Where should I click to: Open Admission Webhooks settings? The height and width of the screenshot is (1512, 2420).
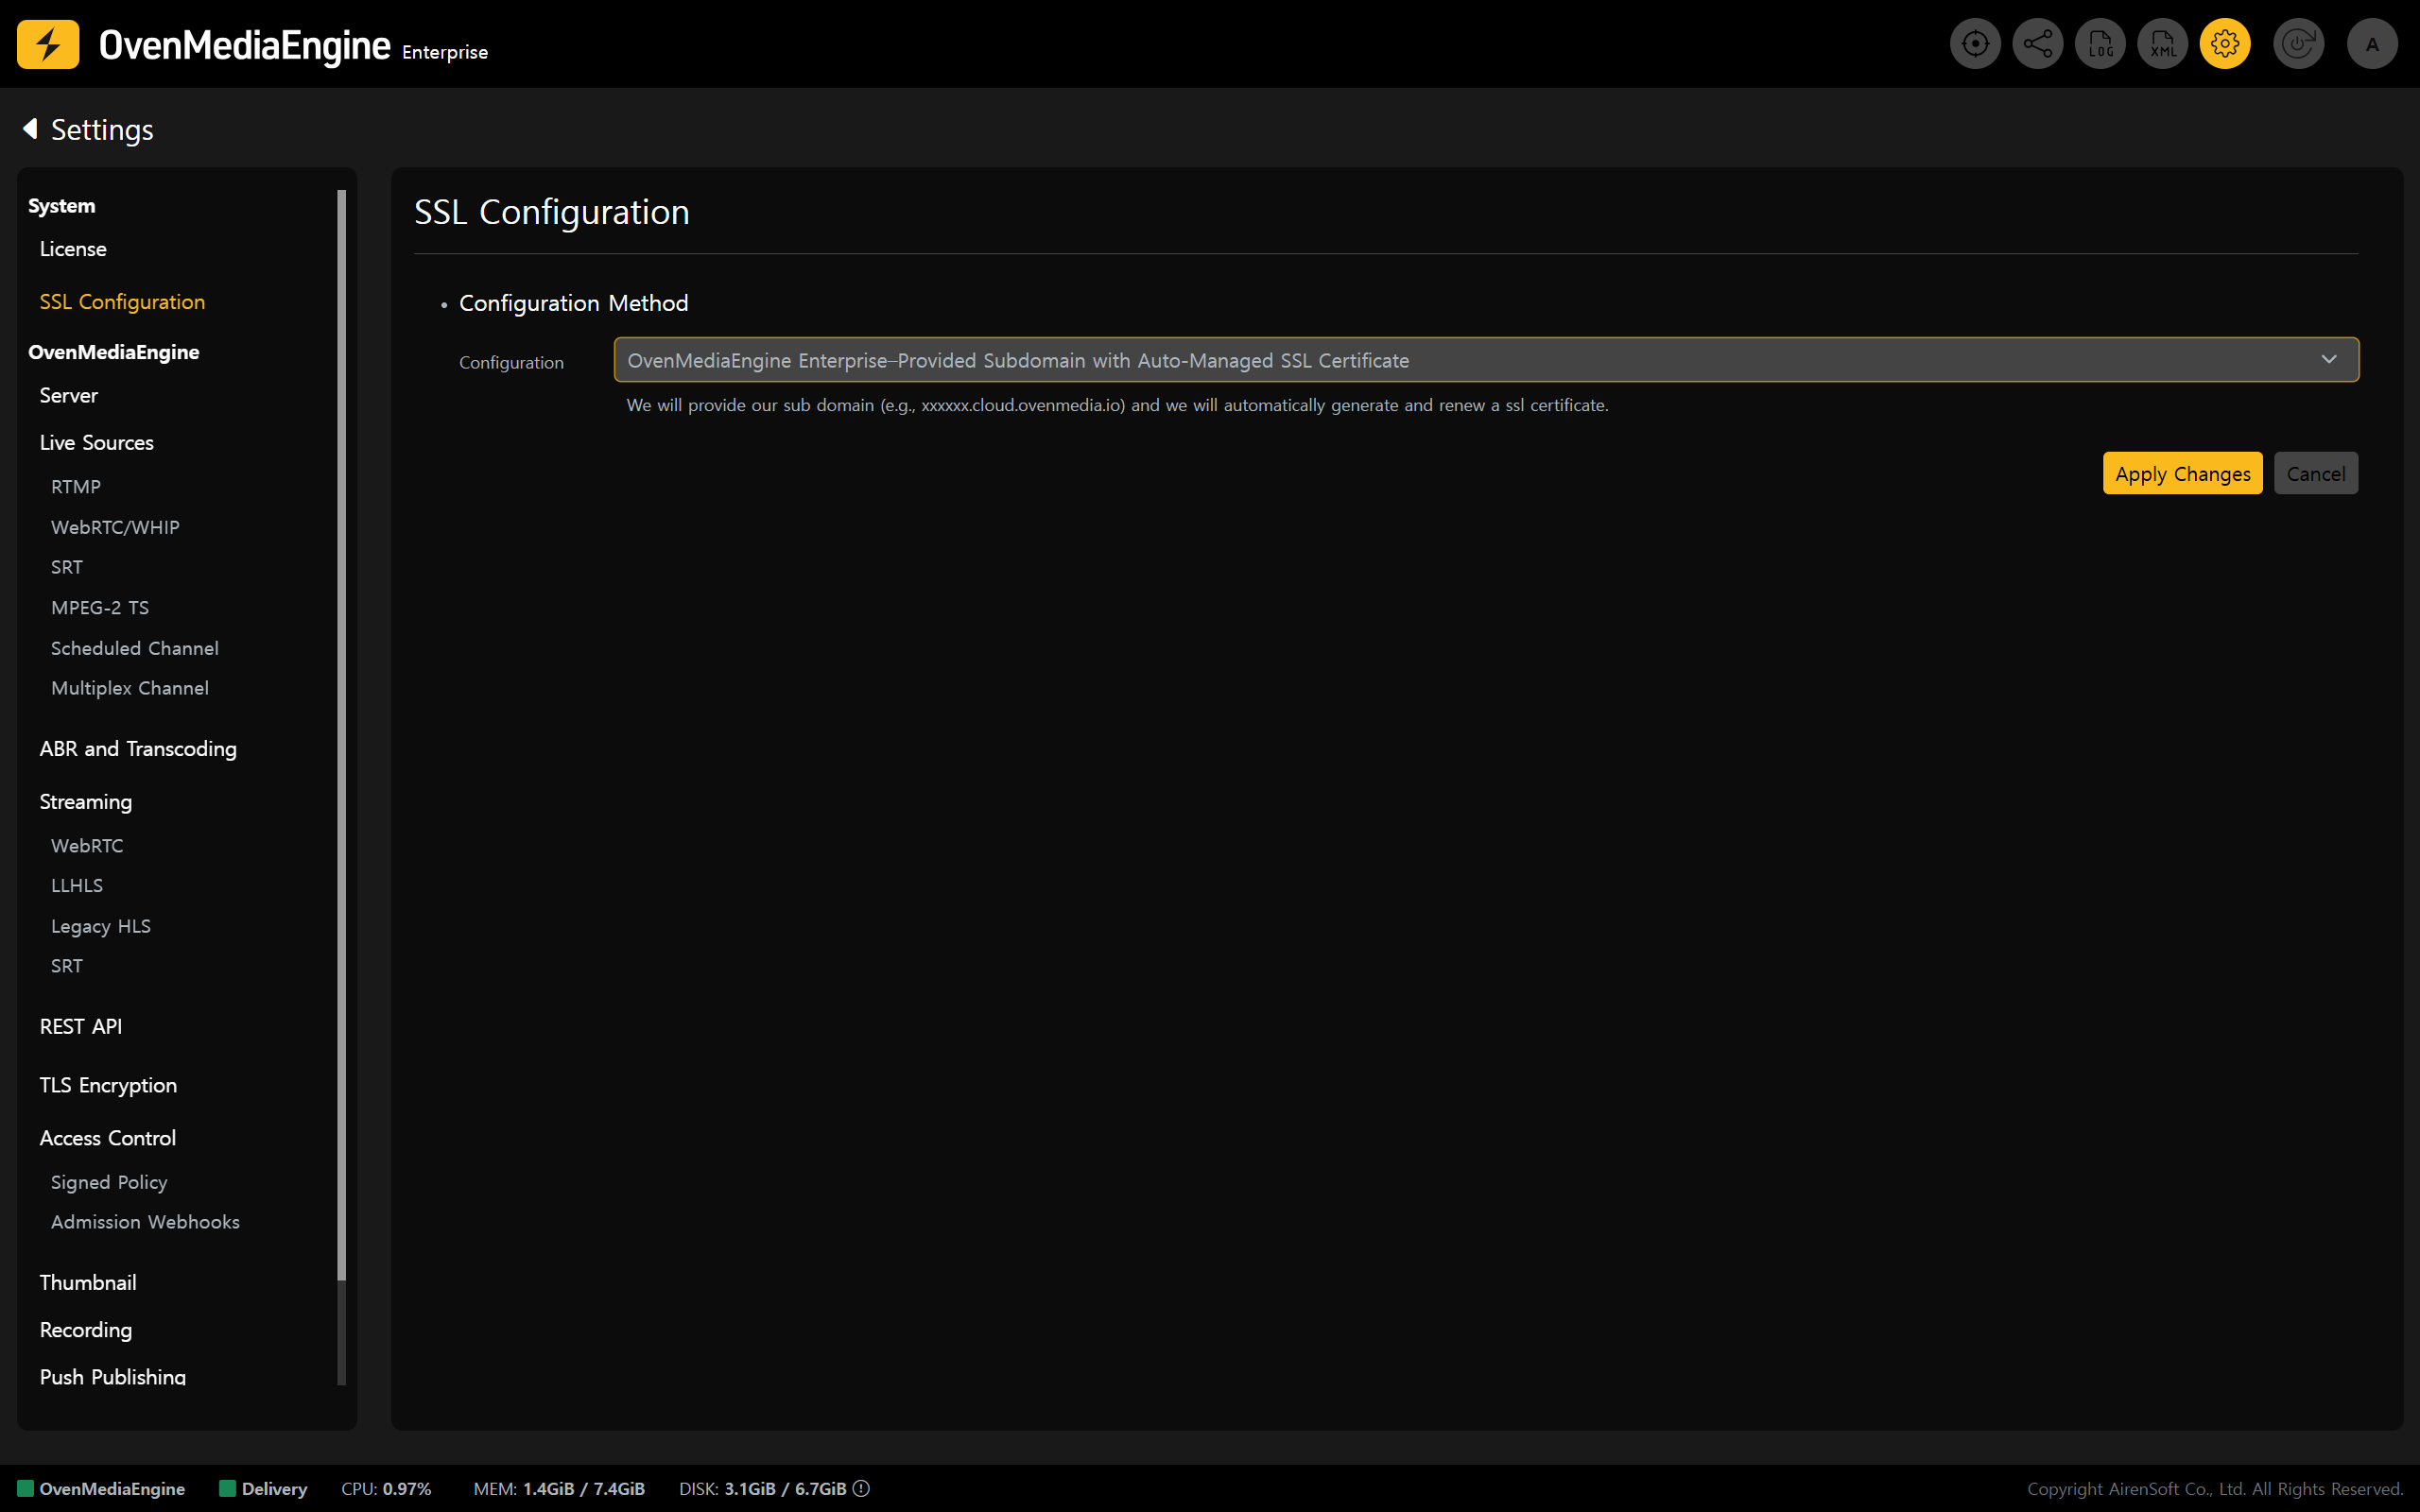[145, 1222]
